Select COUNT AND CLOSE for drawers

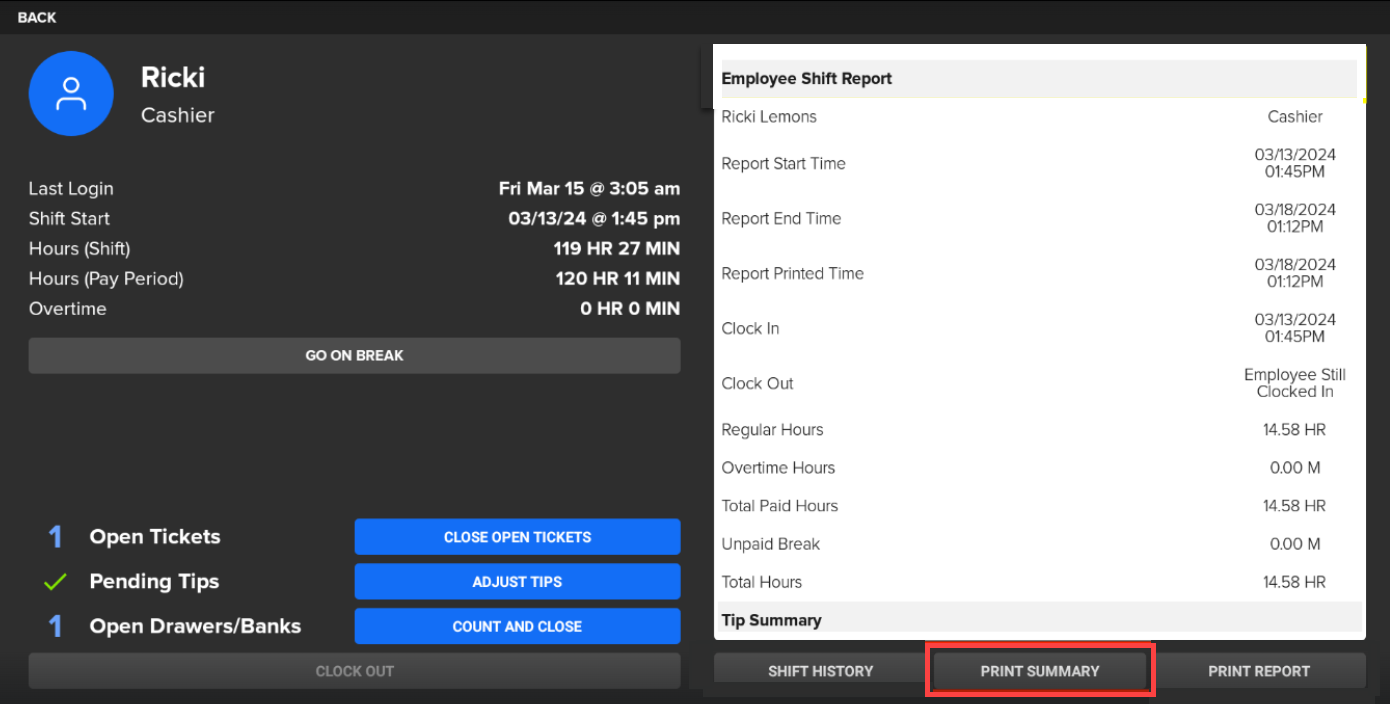tap(517, 627)
